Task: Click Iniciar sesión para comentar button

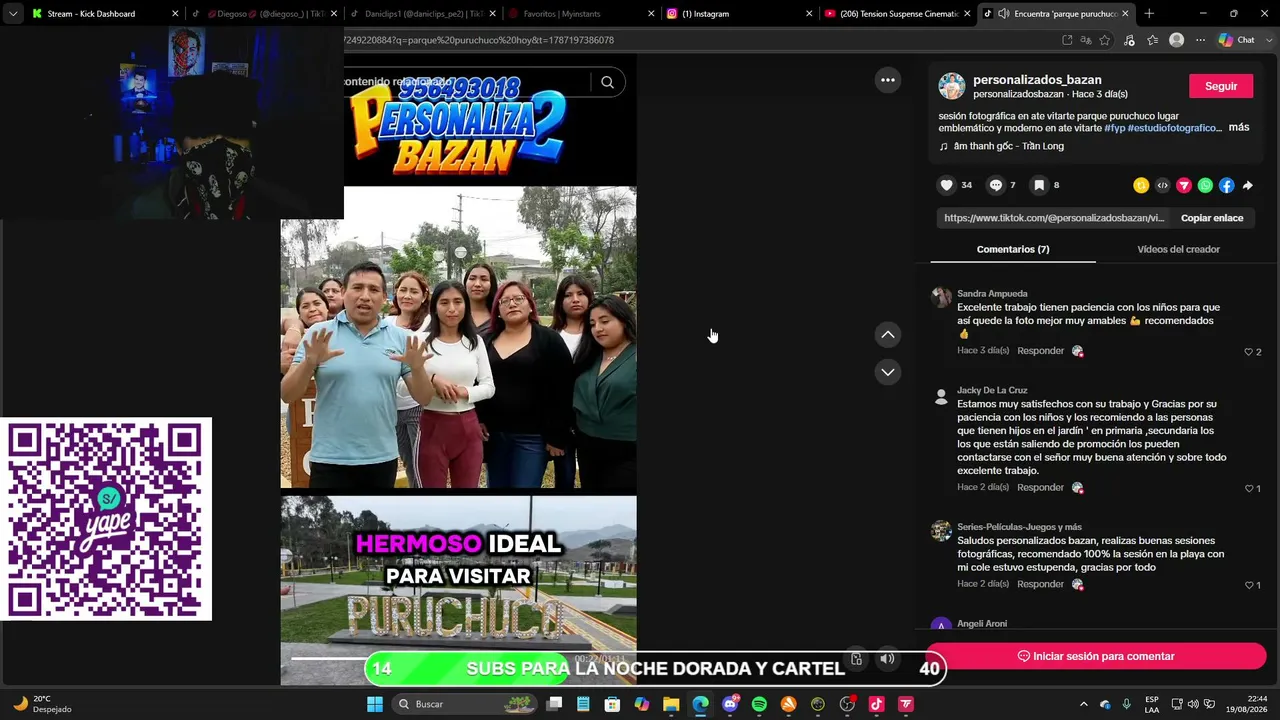Action: (x=1096, y=656)
